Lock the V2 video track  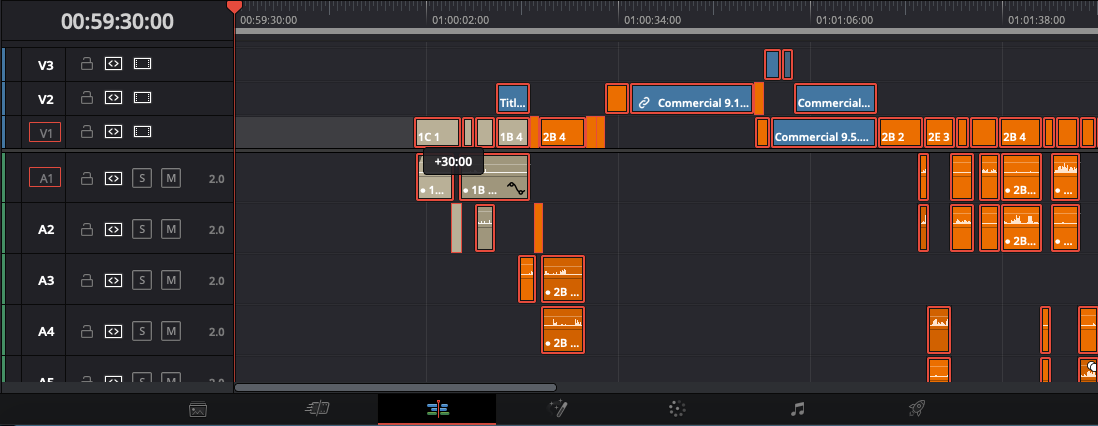(x=87, y=97)
